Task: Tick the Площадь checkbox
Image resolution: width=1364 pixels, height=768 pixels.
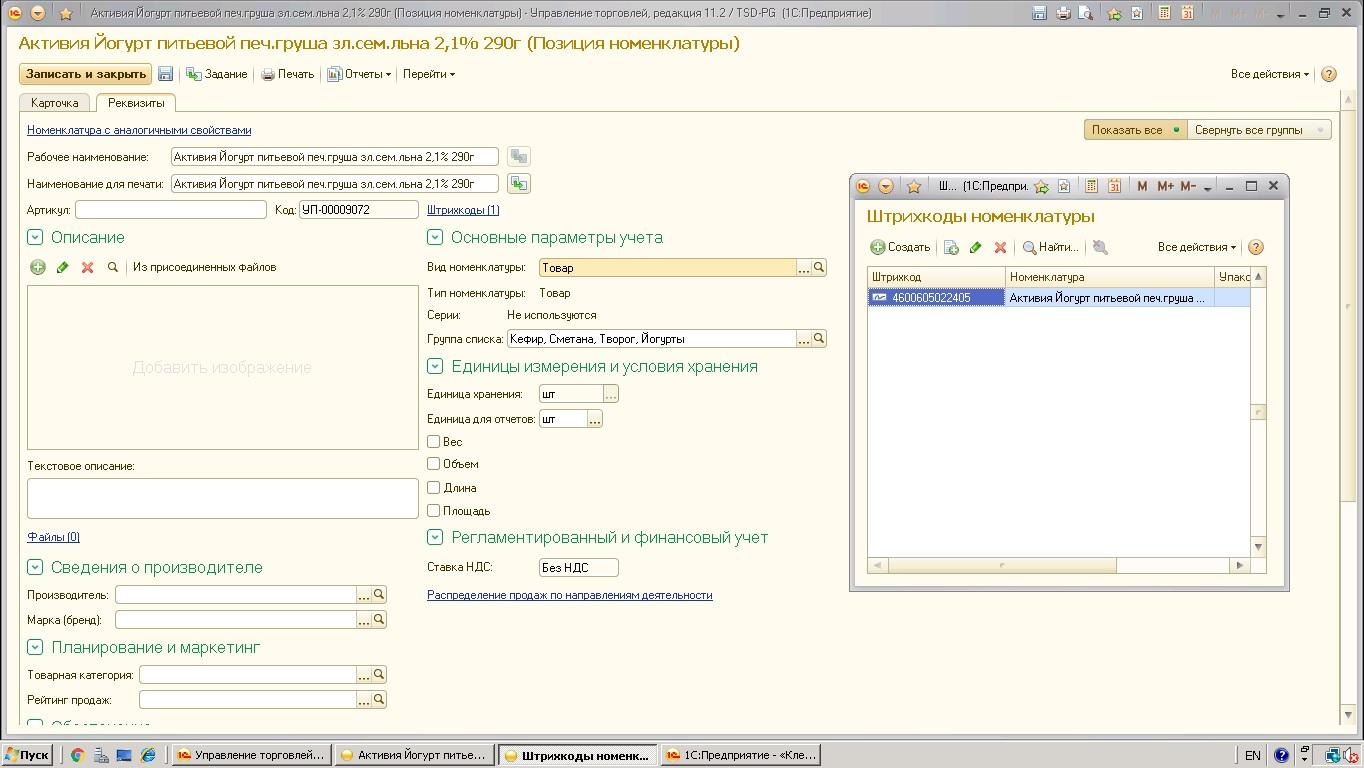Action: (x=434, y=510)
